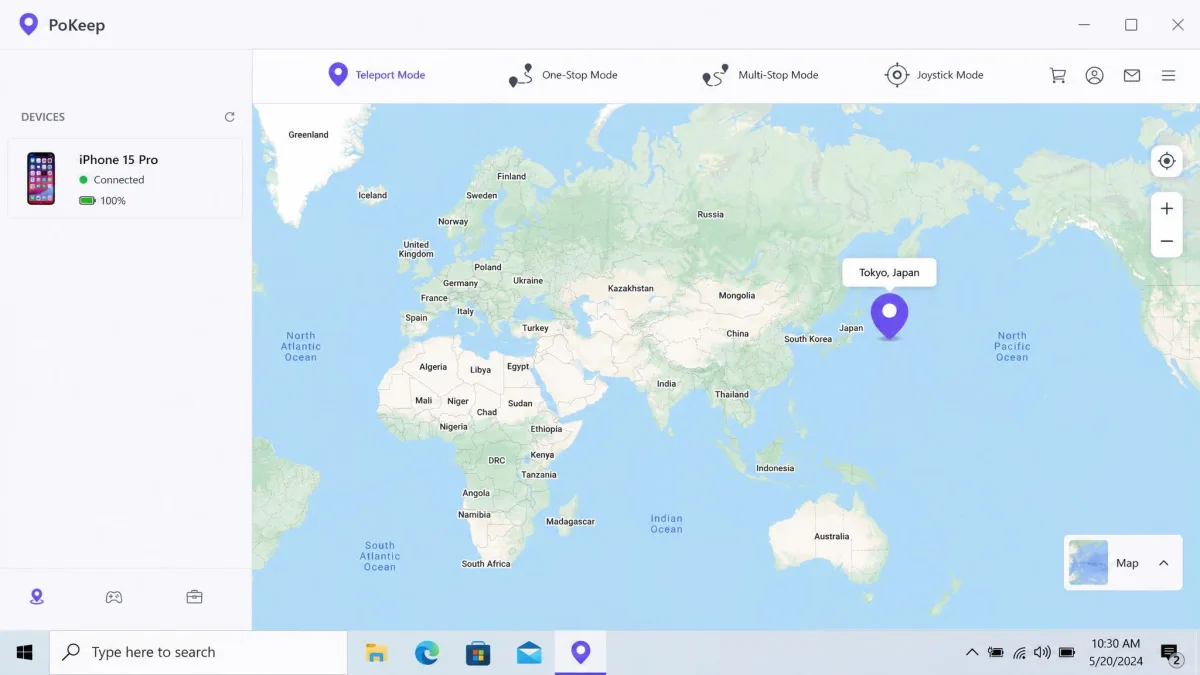Switch to Teleport Mode
The height and width of the screenshot is (675, 1200).
click(377, 75)
